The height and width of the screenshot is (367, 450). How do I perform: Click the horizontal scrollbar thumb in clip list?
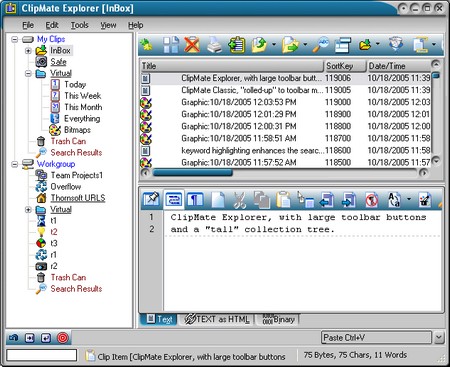(192, 173)
